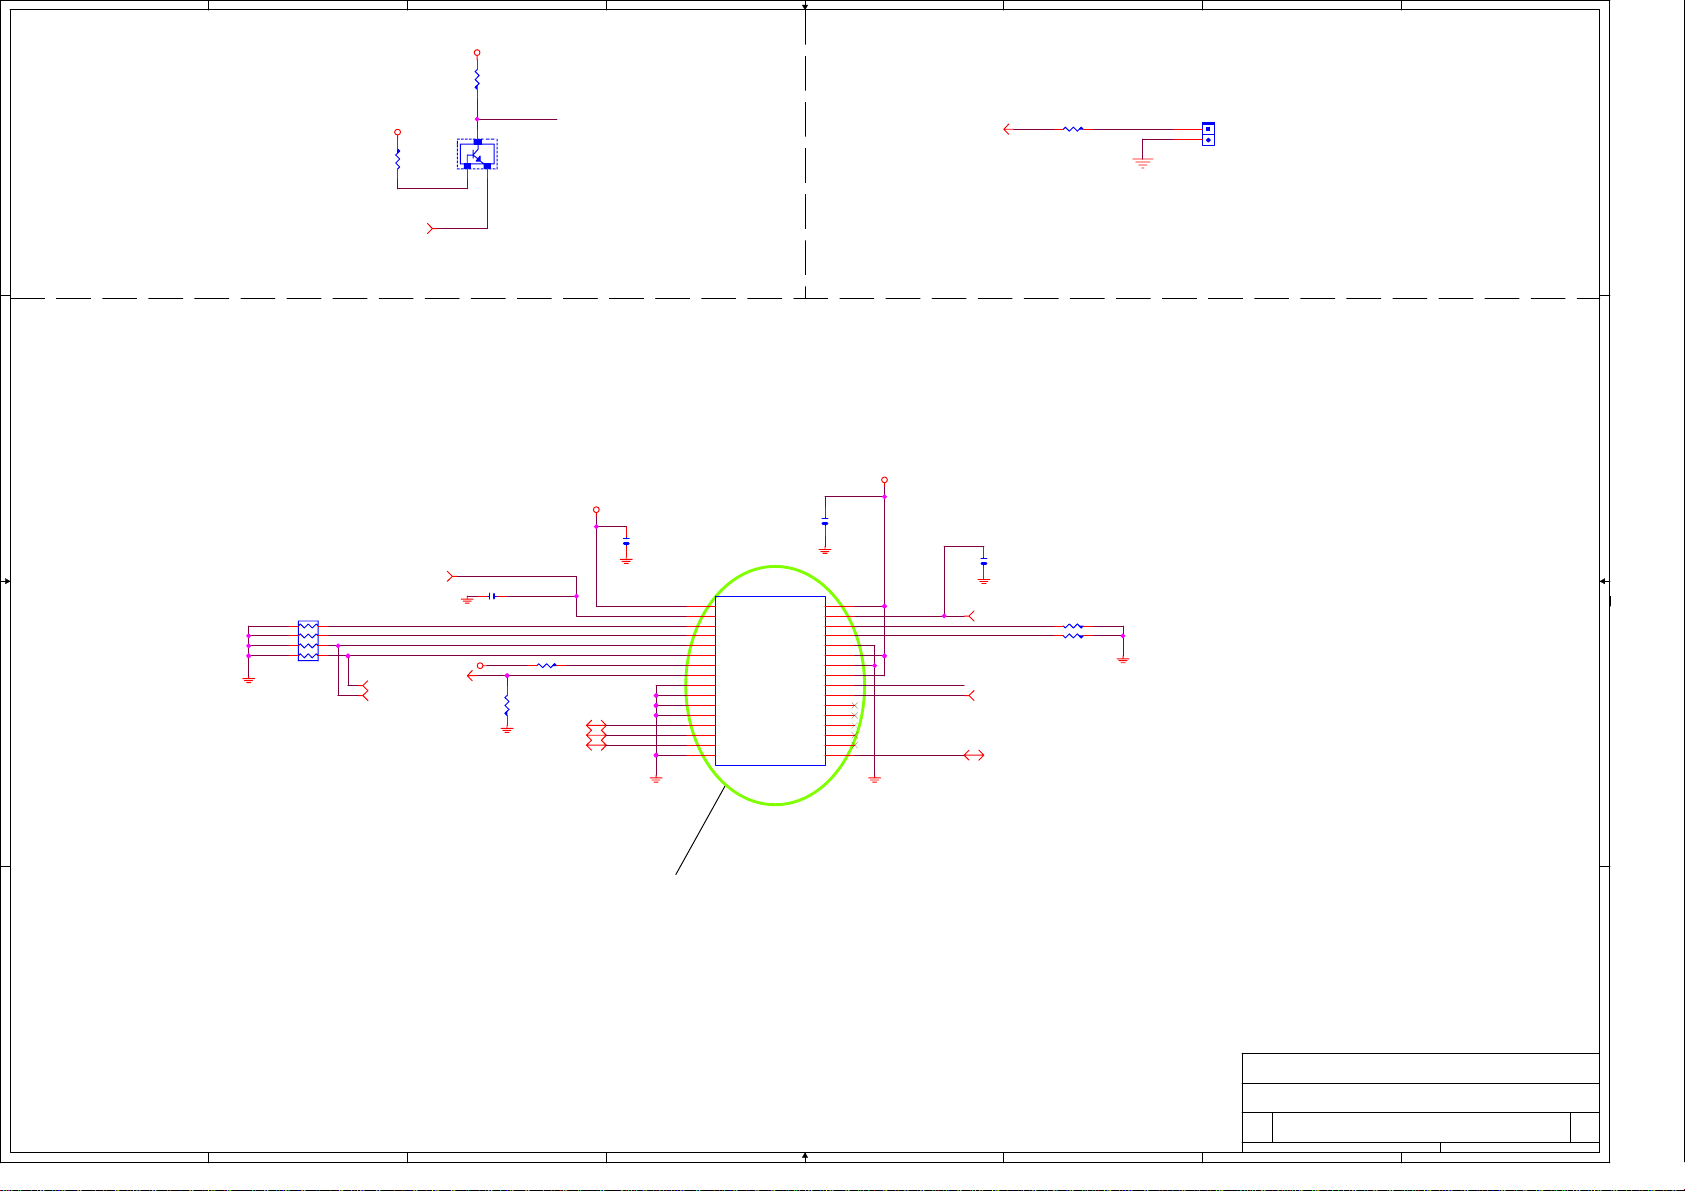Select the horizontal capacitor left of the IC
This screenshot has width=1685, height=1191.
[x=492, y=596]
